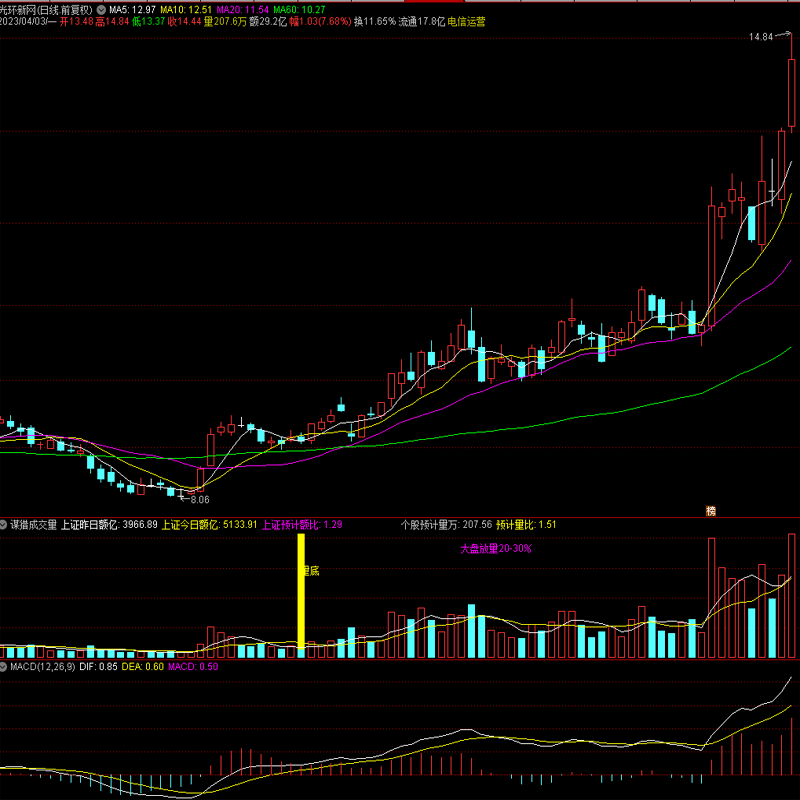The image size is (800, 800).
Task: Open the 谋猎成交量 indicator name
Action: pyautogui.click(x=33, y=523)
